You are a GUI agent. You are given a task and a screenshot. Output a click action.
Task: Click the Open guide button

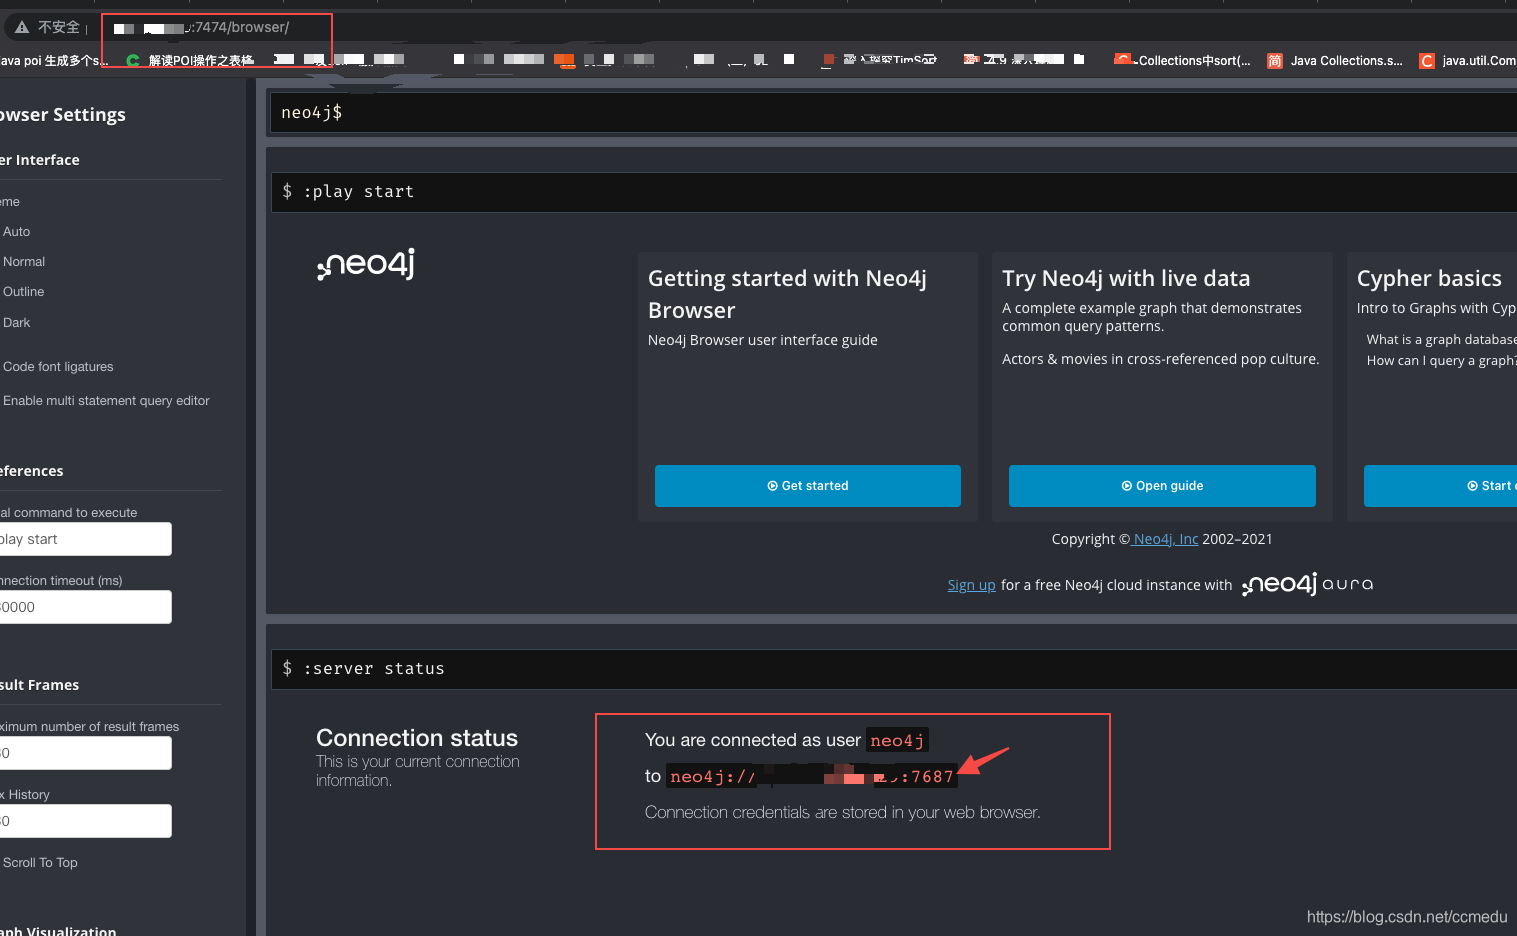(x=1161, y=486)
